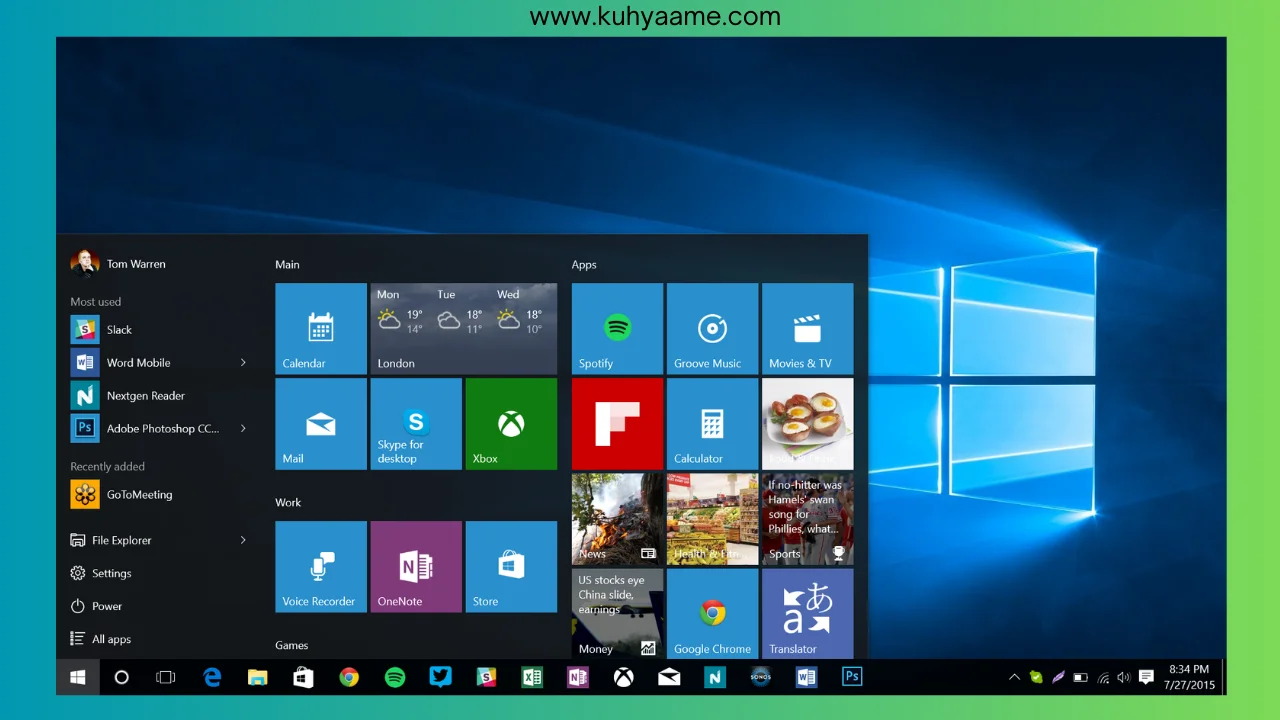Open the Sports live tile
Screen dimensions: 1280x720
click(x=808, y=519)
